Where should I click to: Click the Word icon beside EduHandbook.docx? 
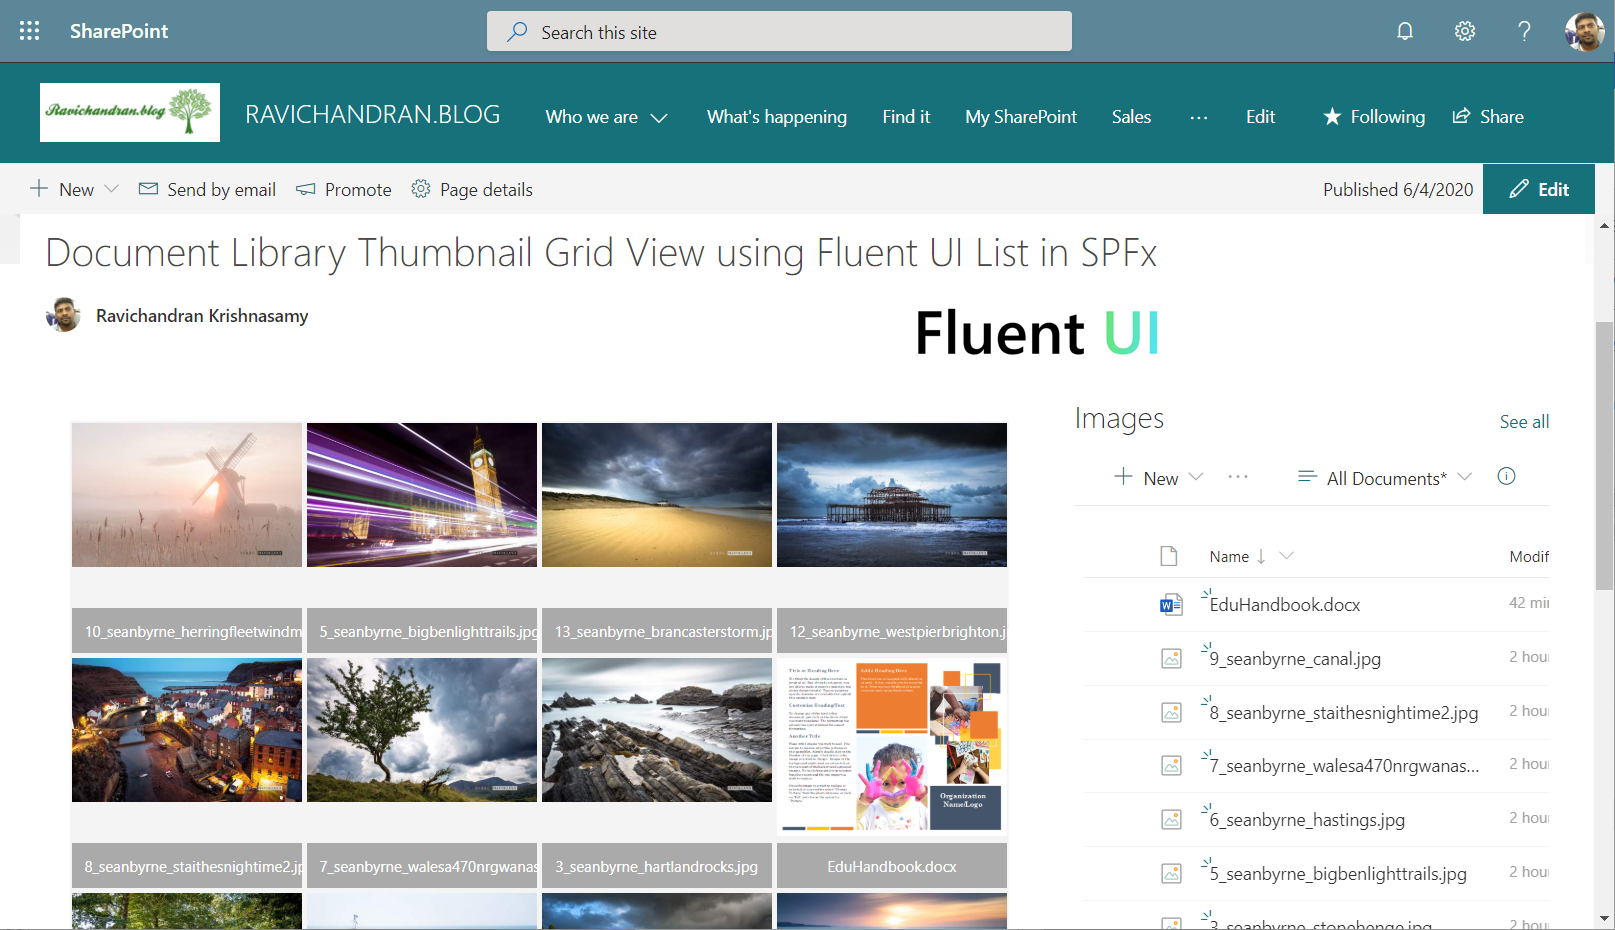[1170, 604]
